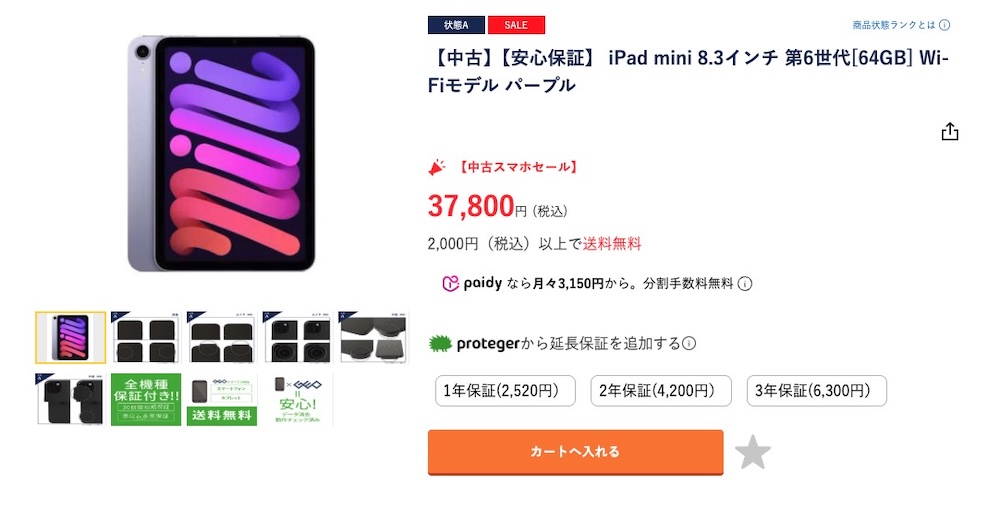View the GEO 安心 thumbnail image
1000x522 pixels.
click(298, 399)
